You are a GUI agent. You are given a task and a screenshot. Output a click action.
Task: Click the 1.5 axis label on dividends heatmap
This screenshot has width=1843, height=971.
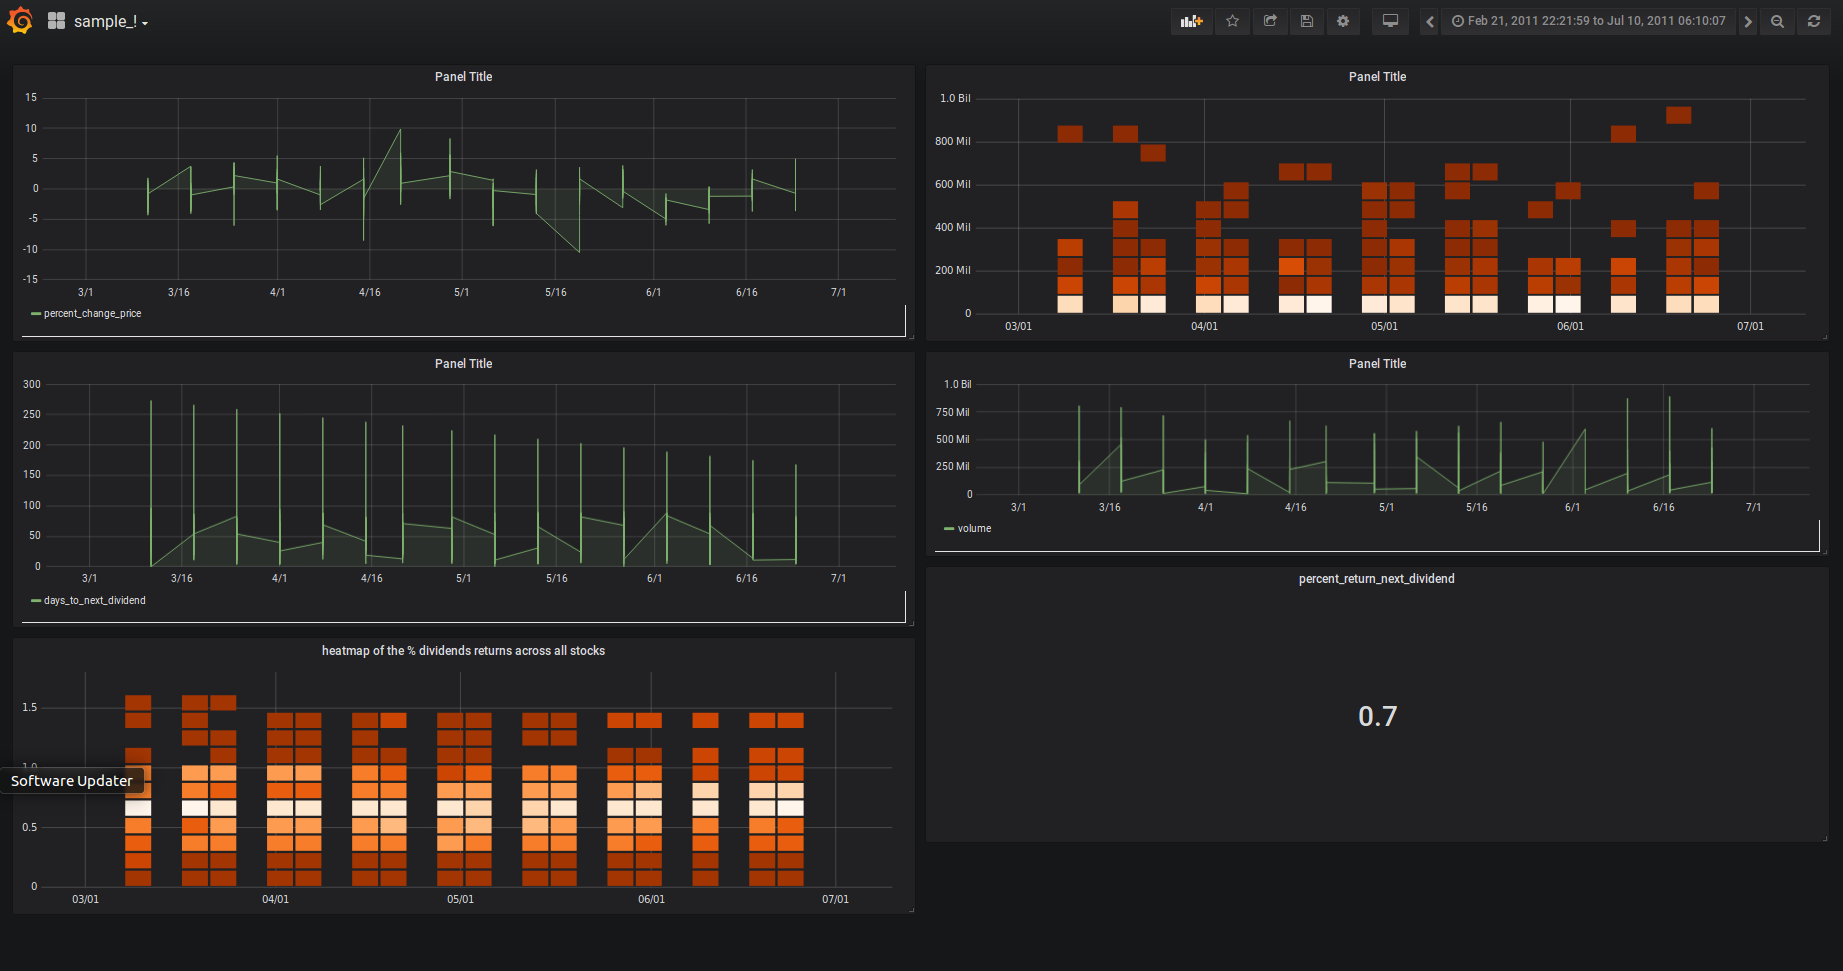(30, 708)
